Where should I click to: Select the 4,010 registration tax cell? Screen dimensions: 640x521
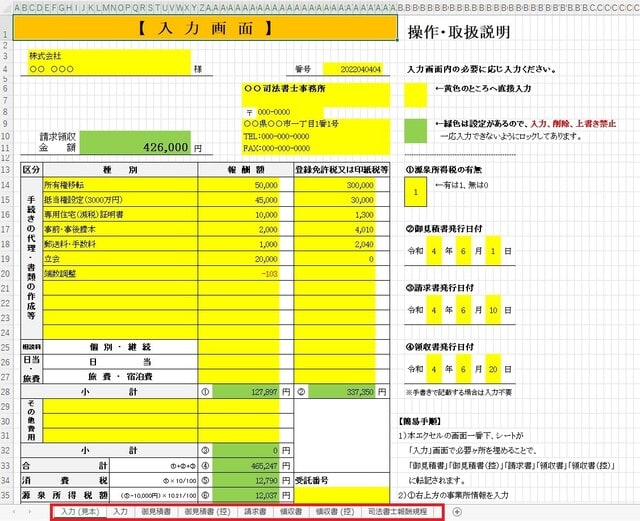(335, 229)
